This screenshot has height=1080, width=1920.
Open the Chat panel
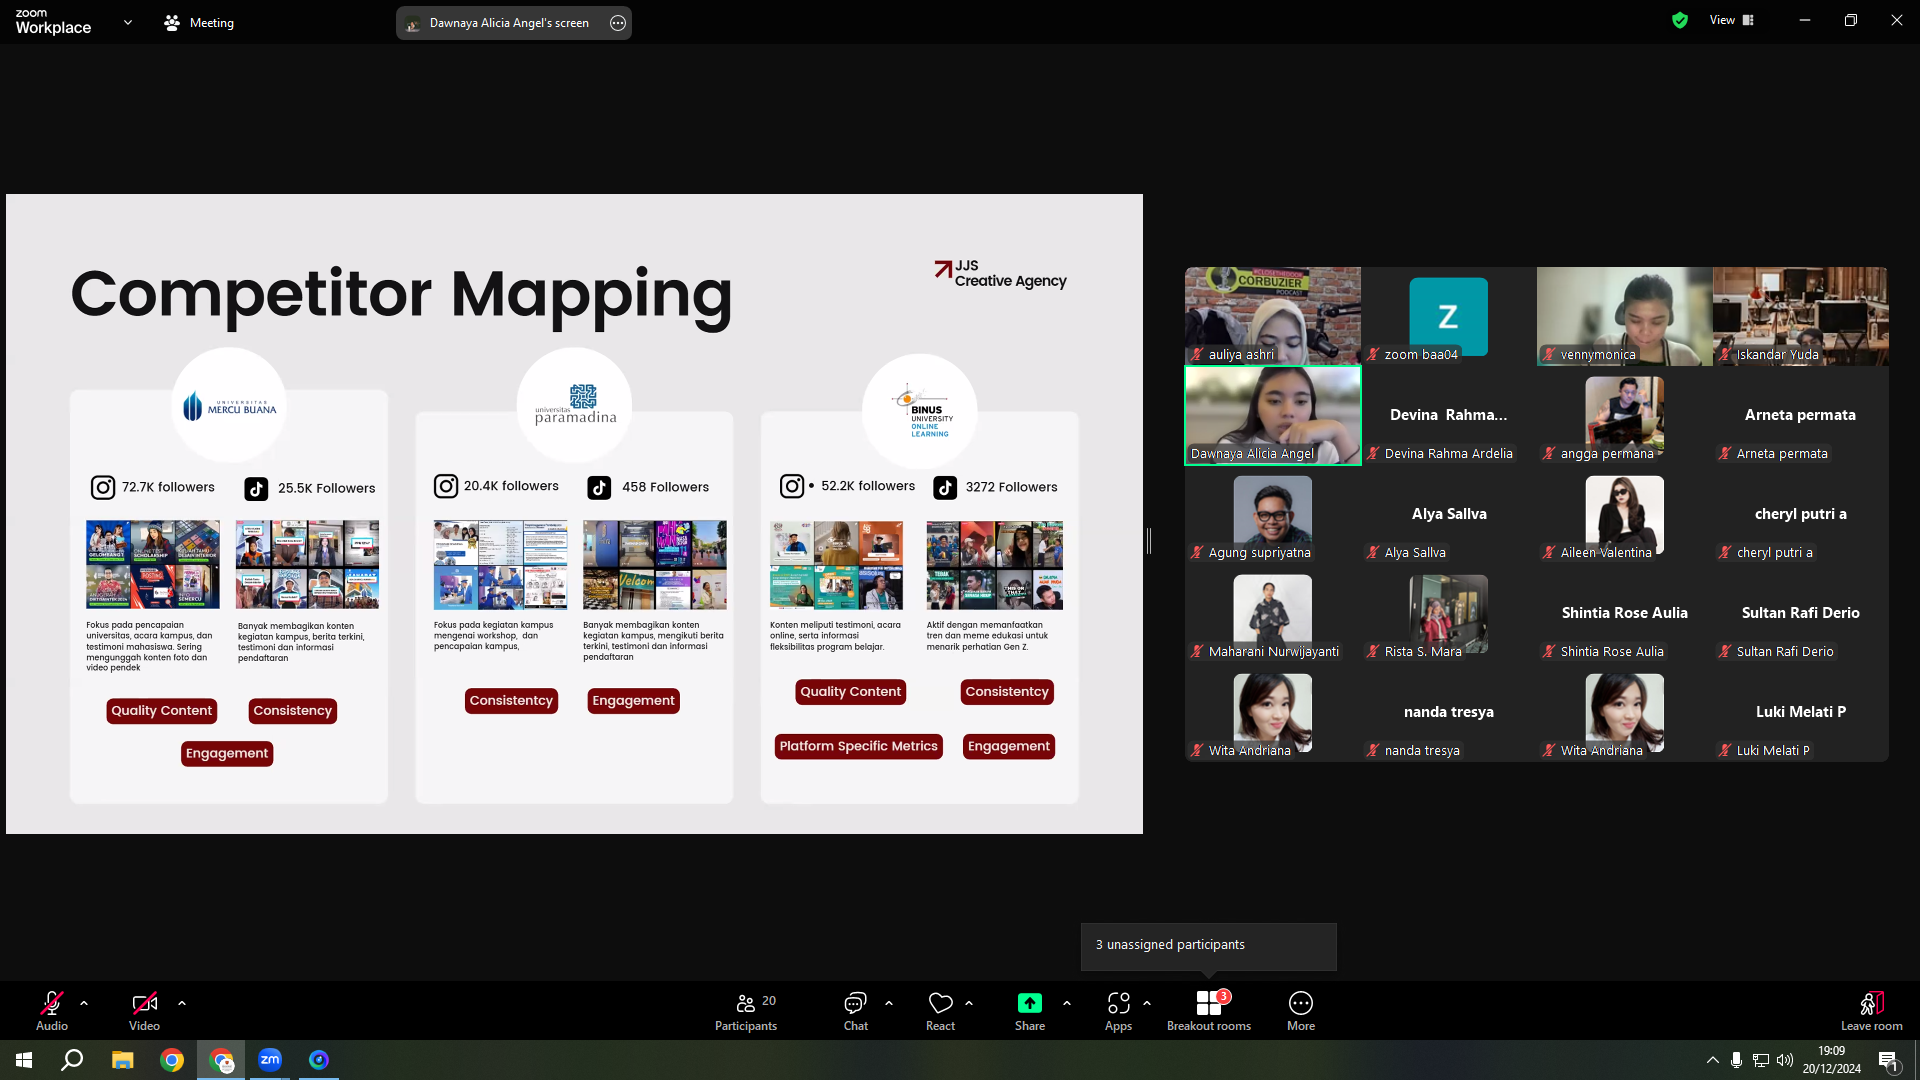(x=856, y=1010)
